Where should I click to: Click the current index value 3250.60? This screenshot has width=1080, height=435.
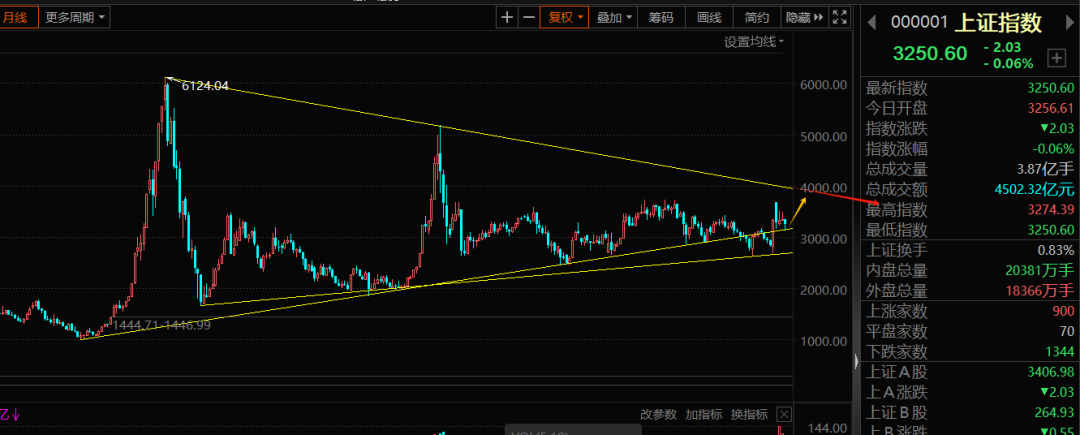(x=930, y=54)
